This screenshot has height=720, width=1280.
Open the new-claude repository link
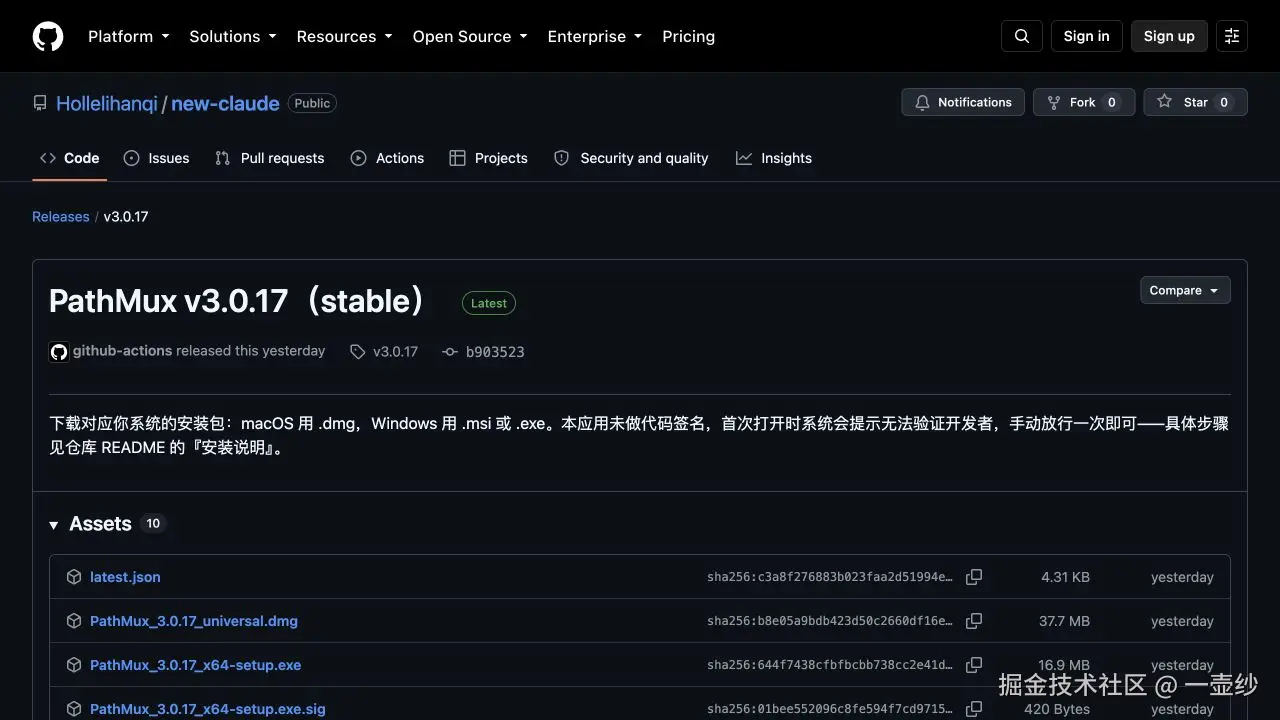[225, 103]
